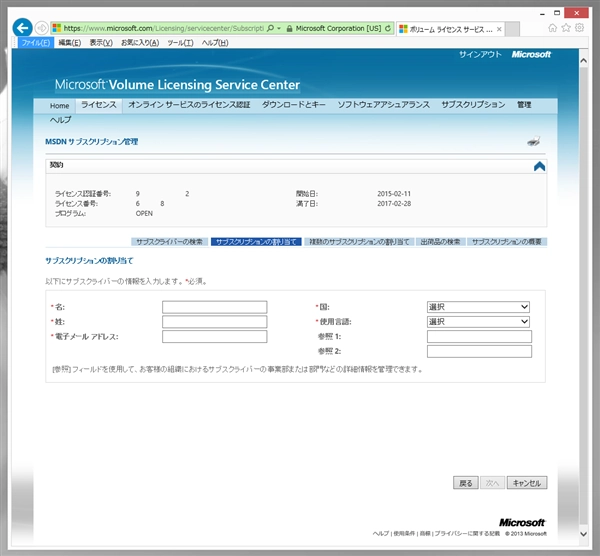Open ダウンロードとキー navigation tab
This screenshot has height=556, width=600.
[x=293, y=105]
